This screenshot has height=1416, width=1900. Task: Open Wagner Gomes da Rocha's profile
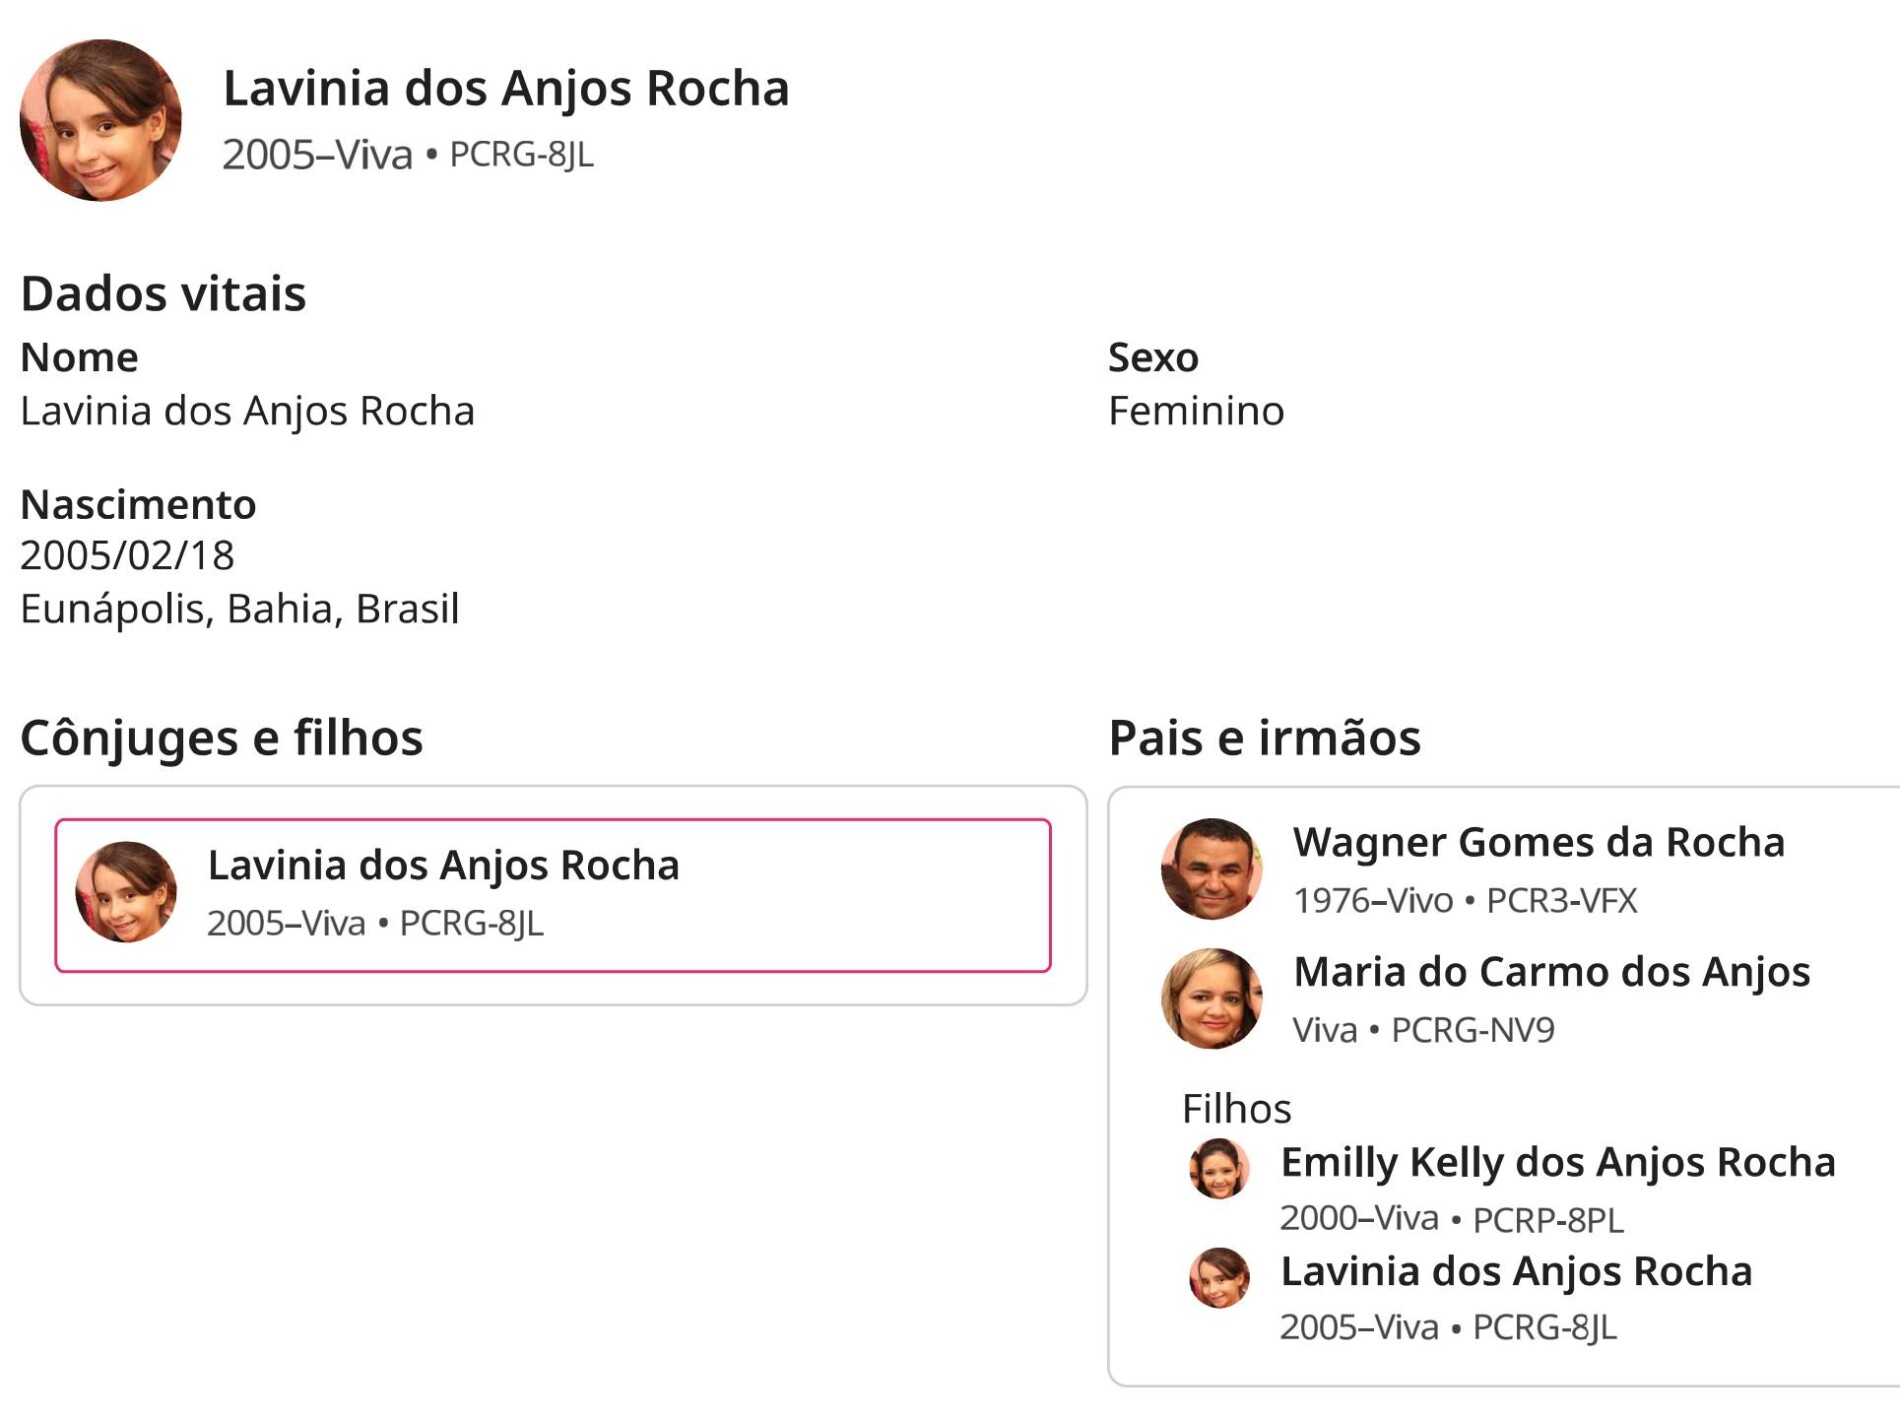click(1538, 842)
